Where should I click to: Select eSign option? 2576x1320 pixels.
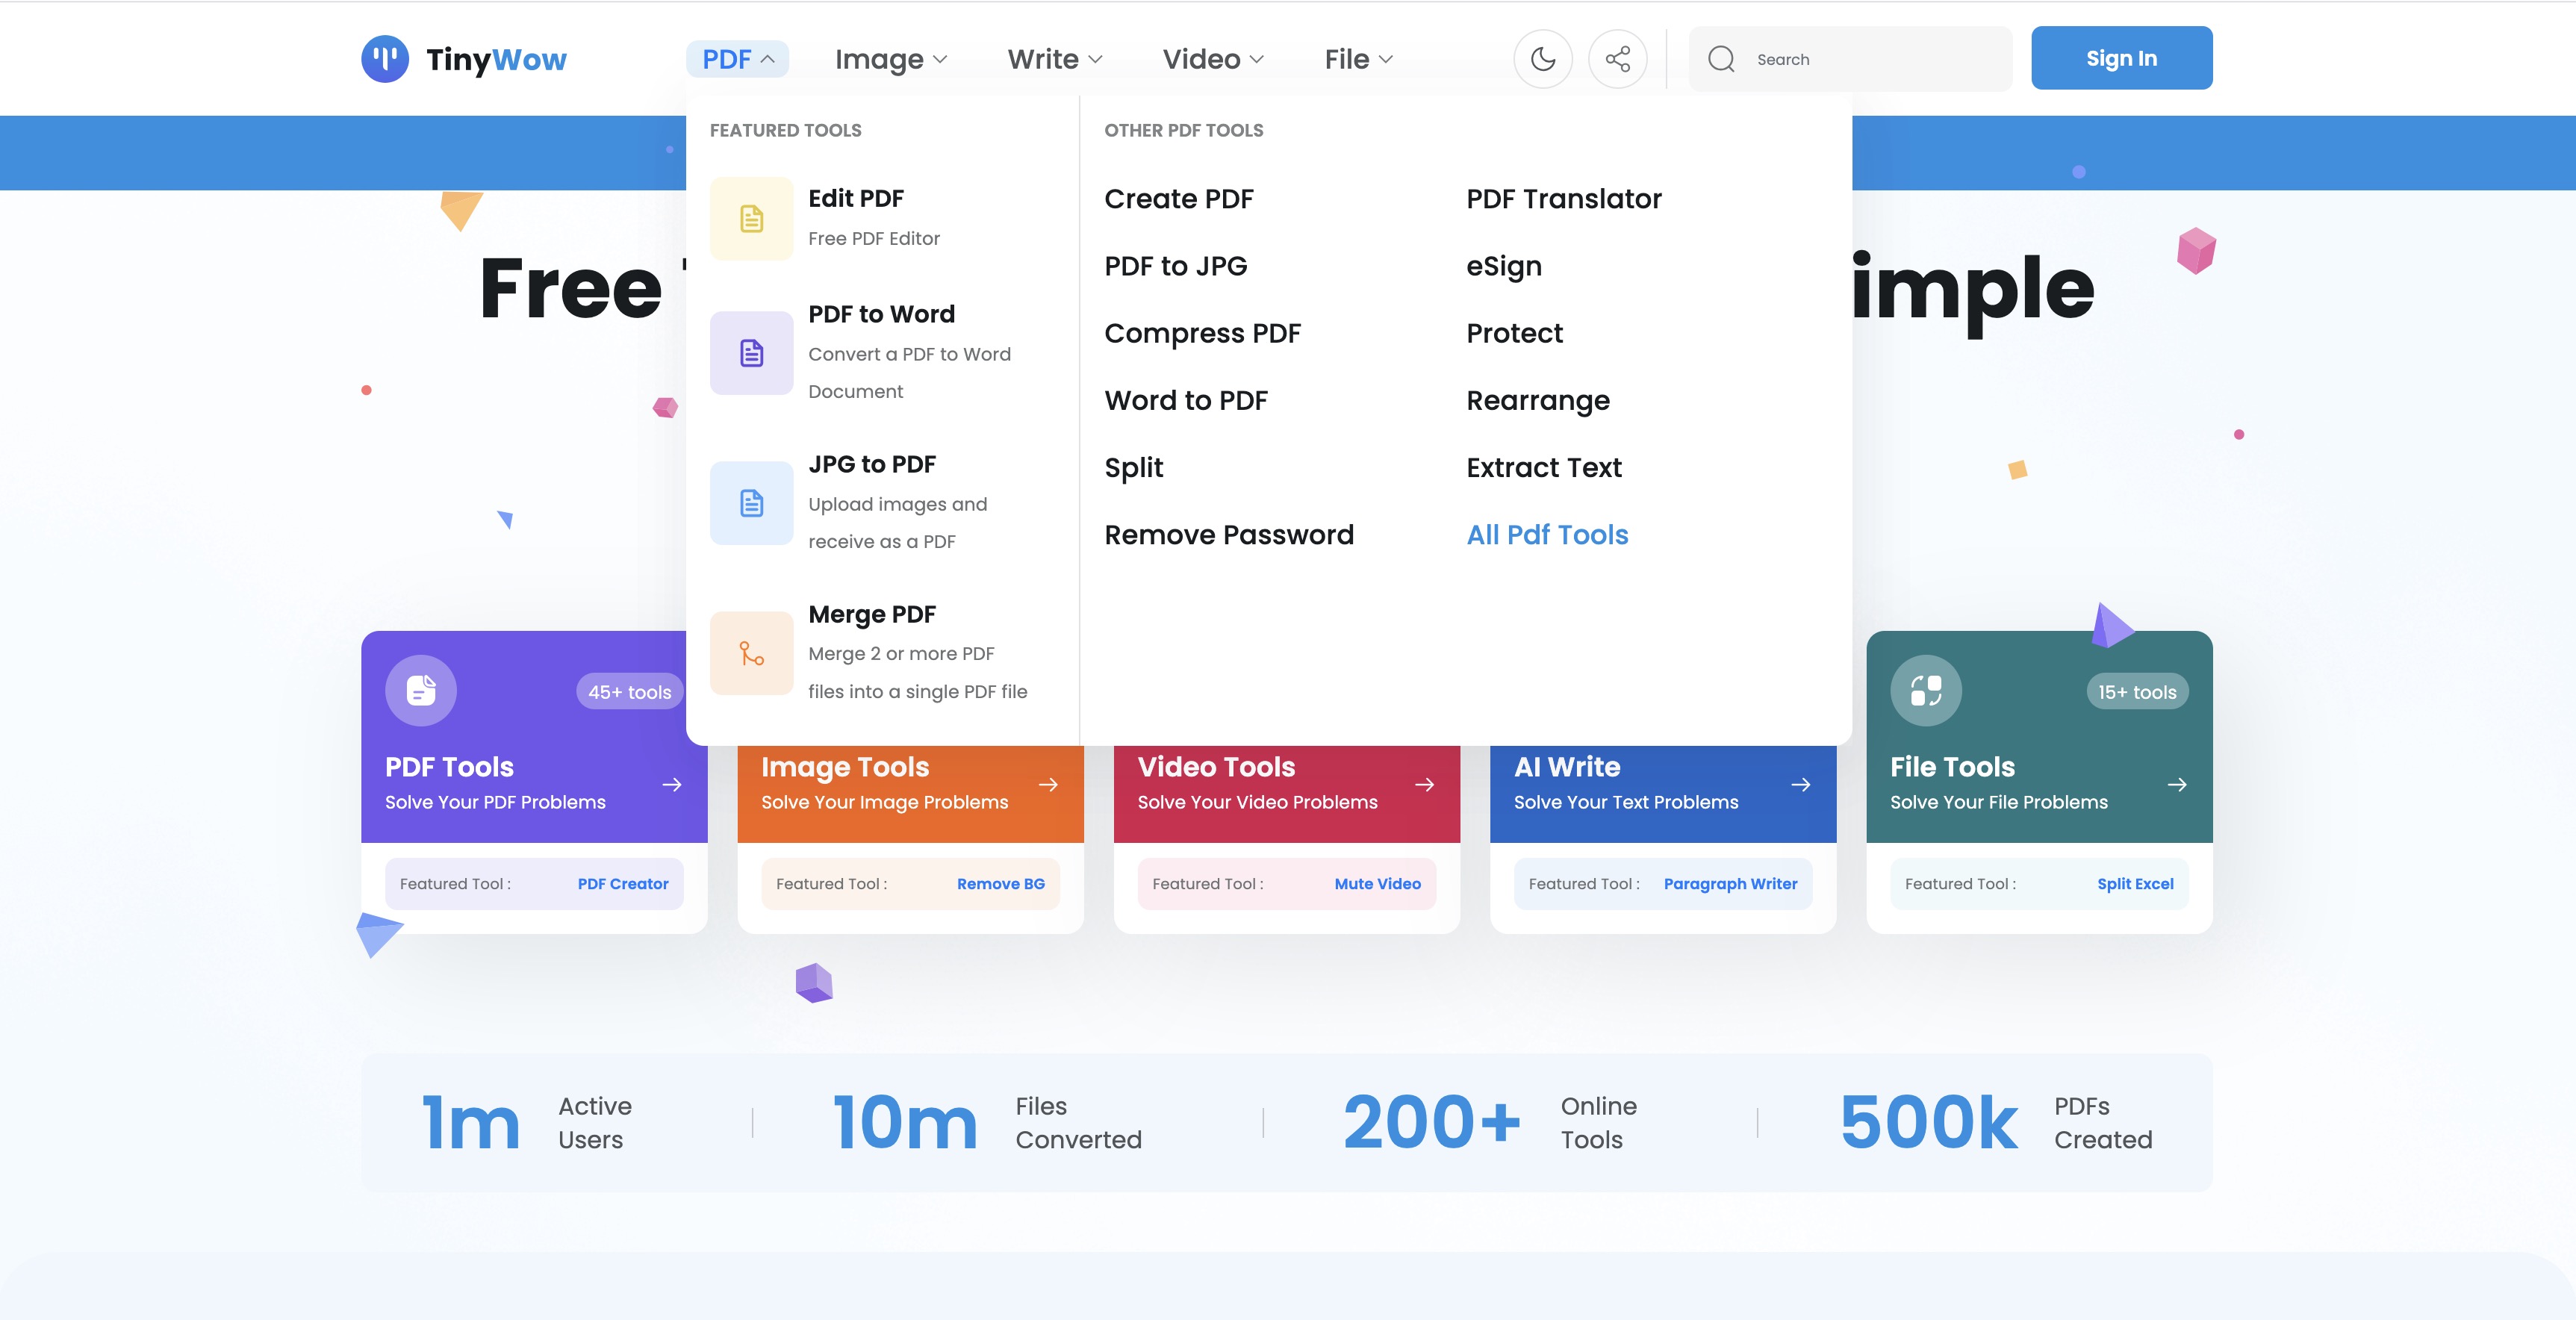(x=1504, y=266)
